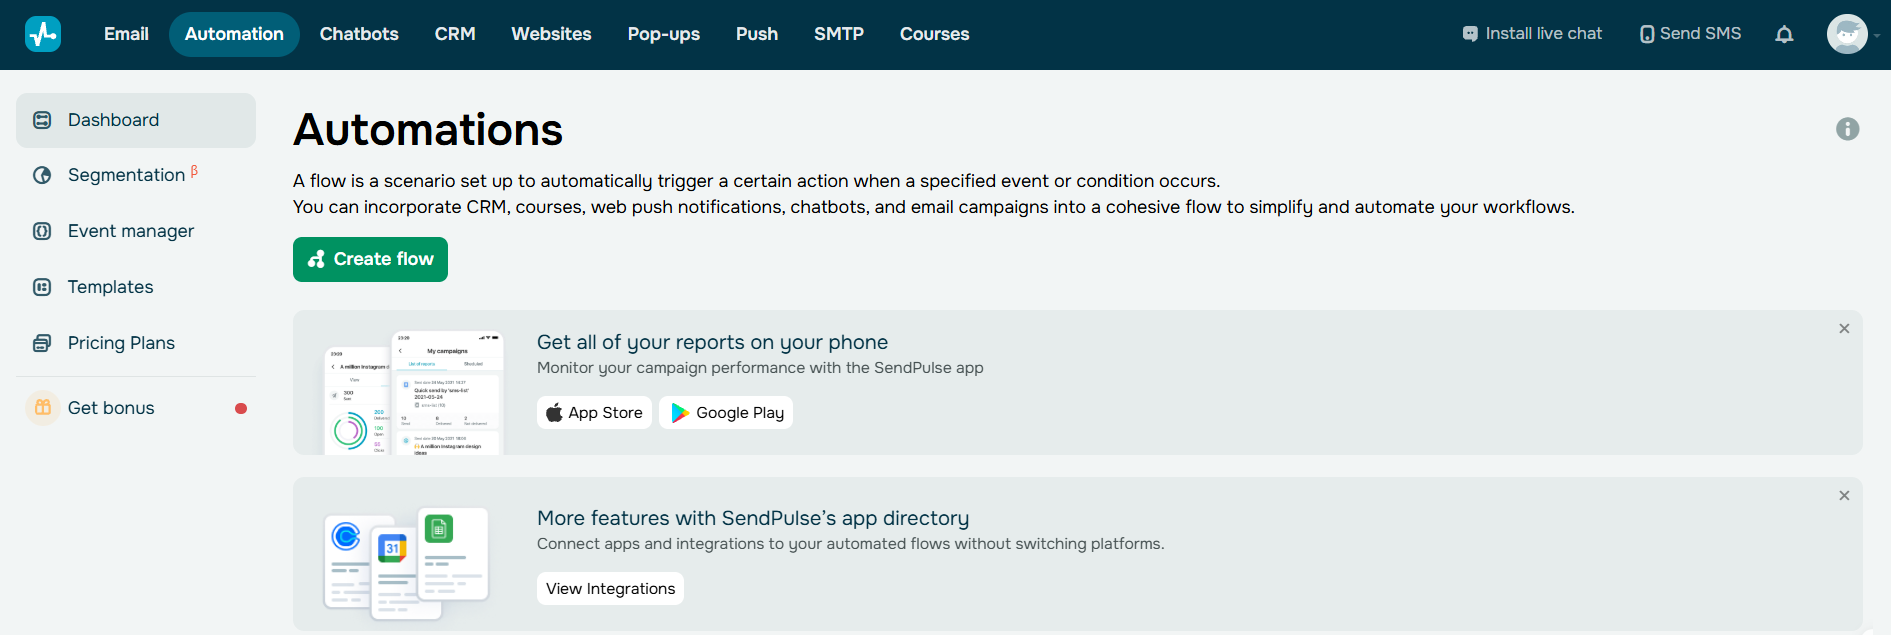Click the flow icon in Create flow
This screenshot has height=635, width=1891.
pyautogui.click(x=317, y=259)
